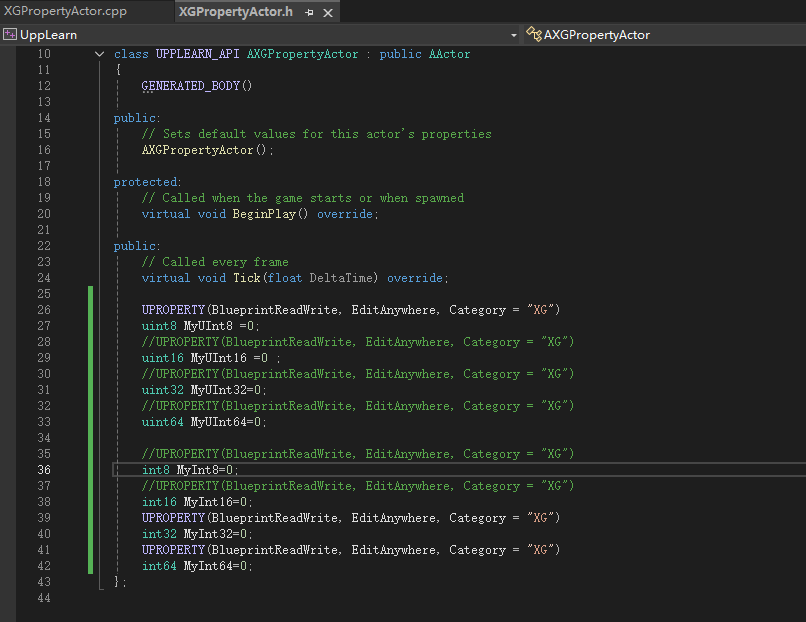Collapse the AXGPropertyActor class code block
806x622 pixels.
click(x=99, y=54)
